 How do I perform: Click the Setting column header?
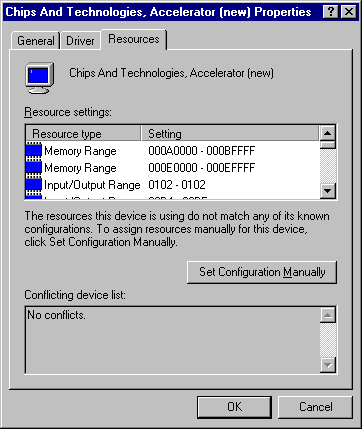coord(230,134)
